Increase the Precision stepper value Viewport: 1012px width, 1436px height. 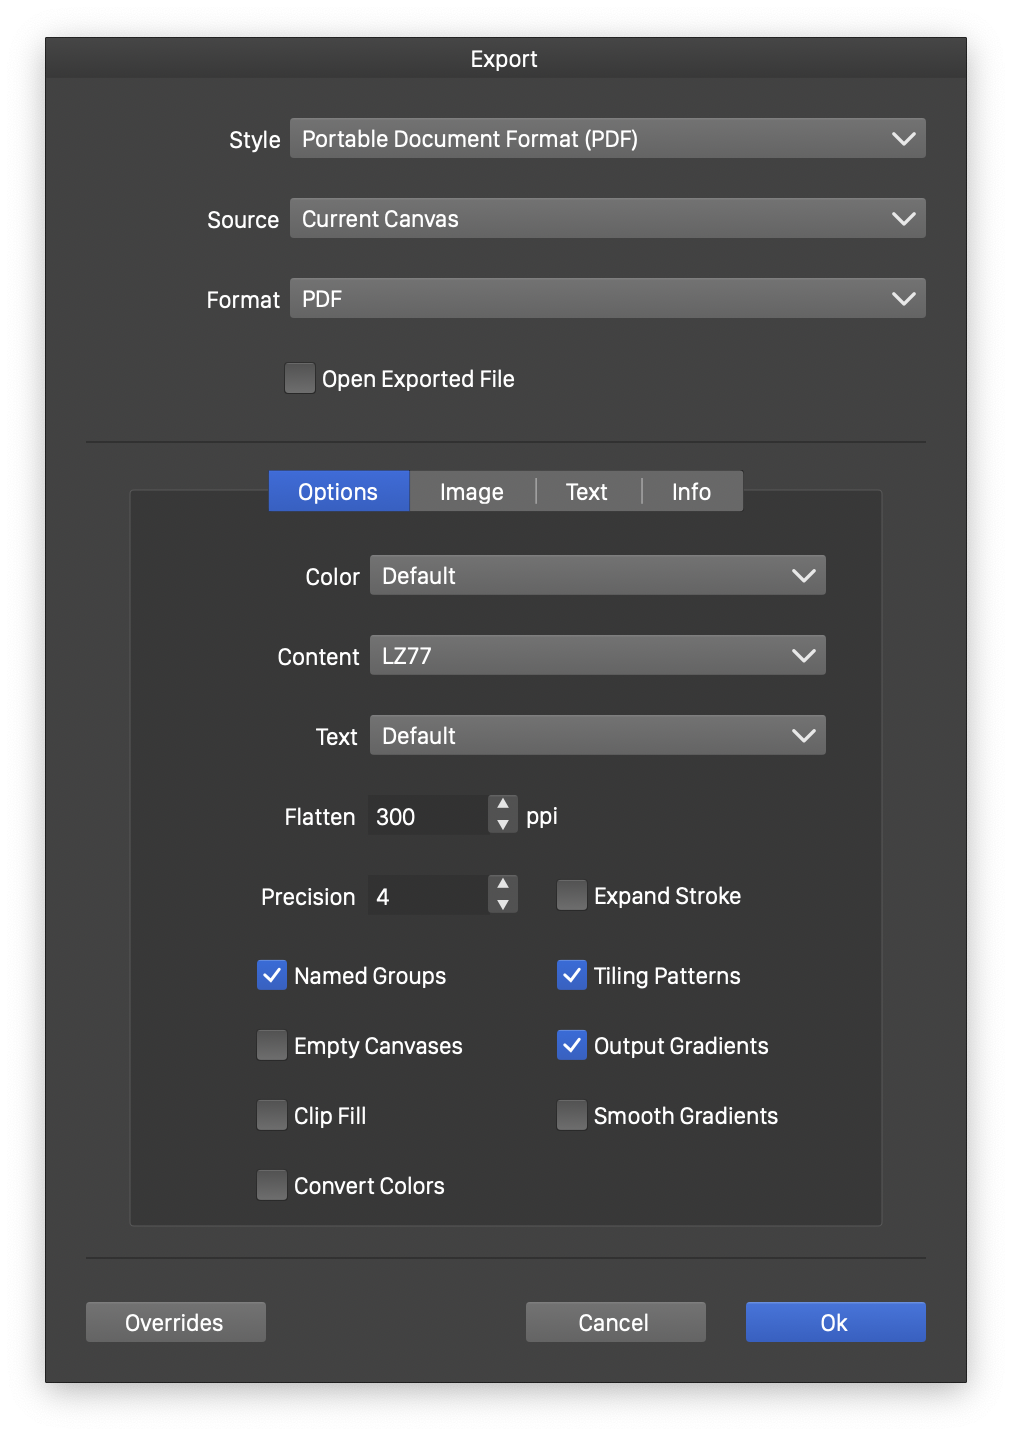click(503, 884)
